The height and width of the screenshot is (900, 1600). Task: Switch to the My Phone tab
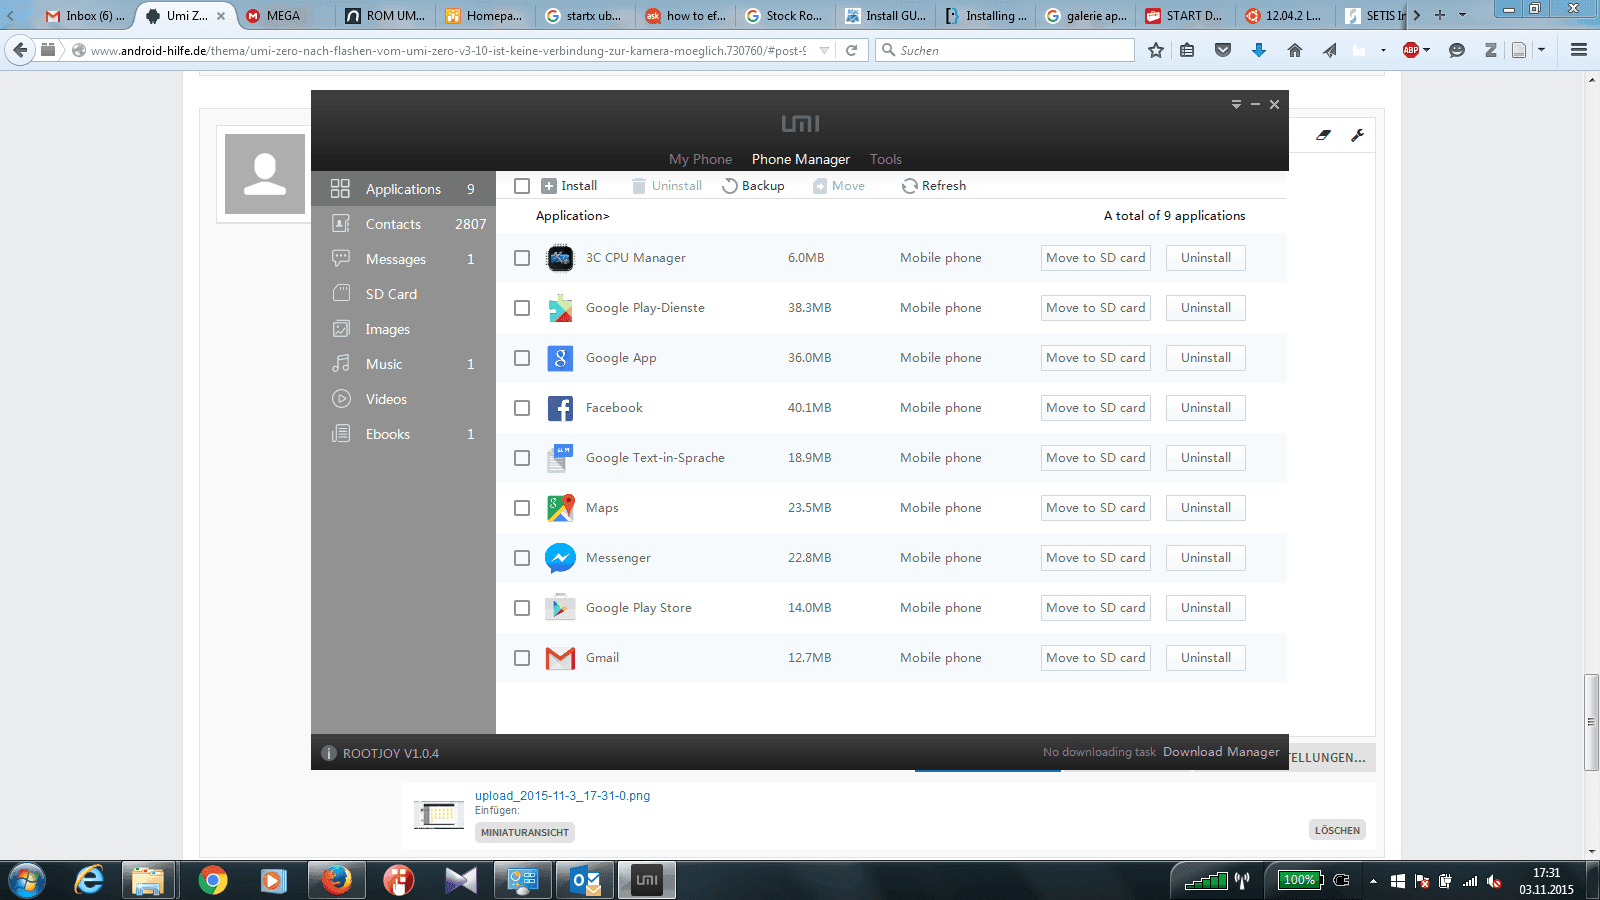[x=700, y=159]
